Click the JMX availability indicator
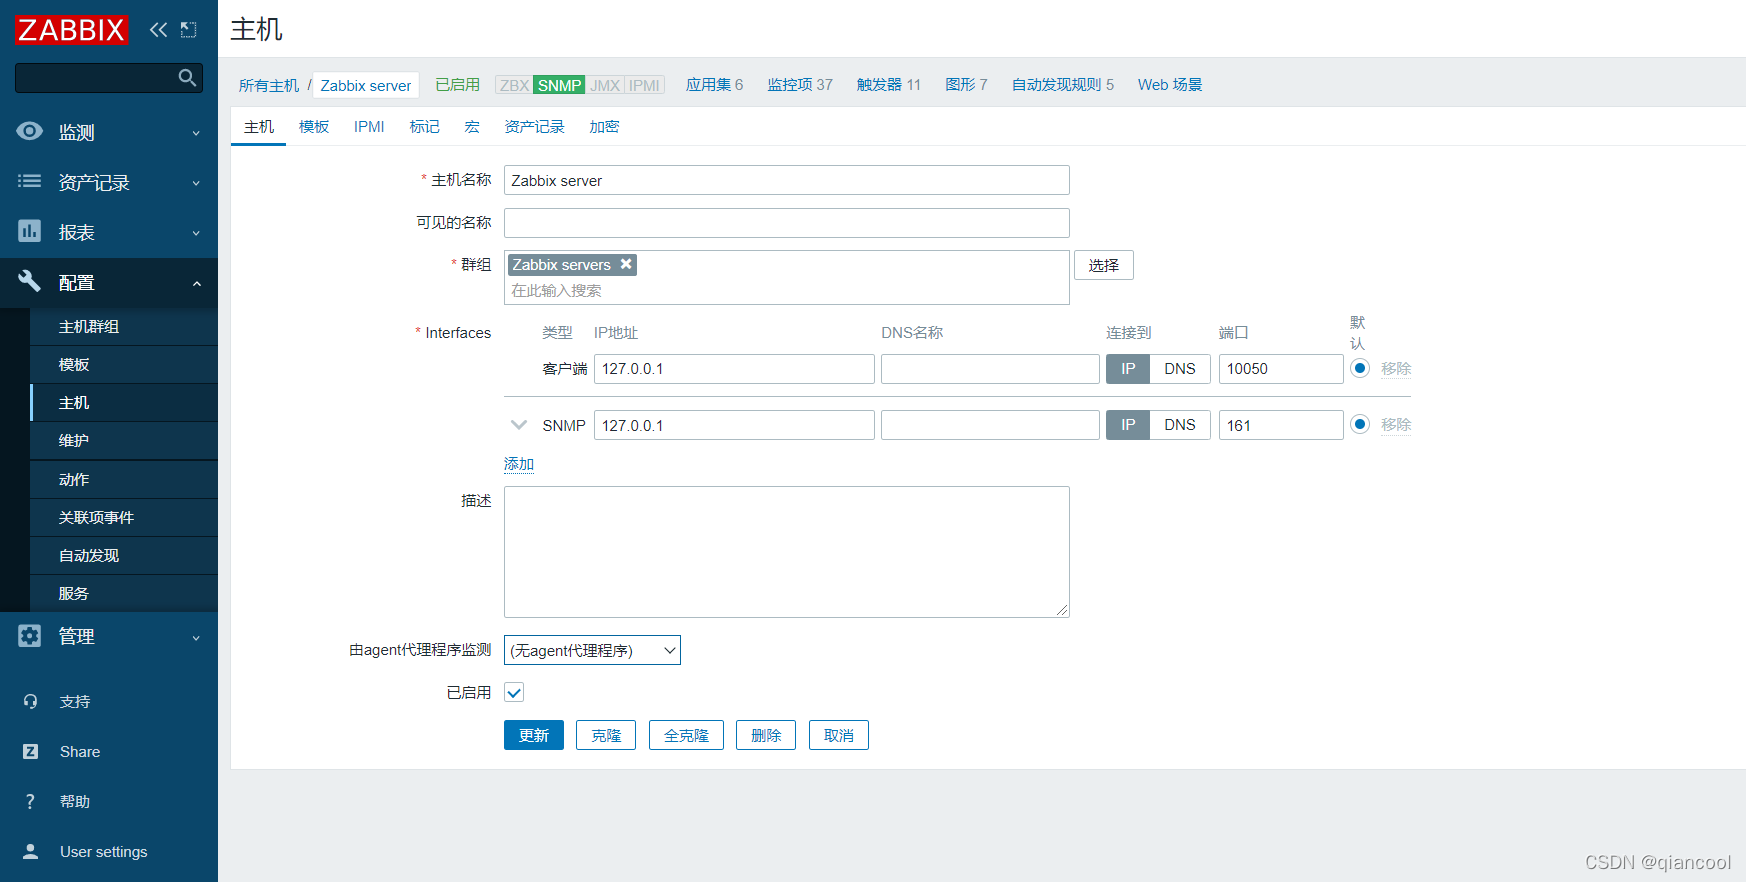This screenshot has width=1746, height=882. point(605,85)
